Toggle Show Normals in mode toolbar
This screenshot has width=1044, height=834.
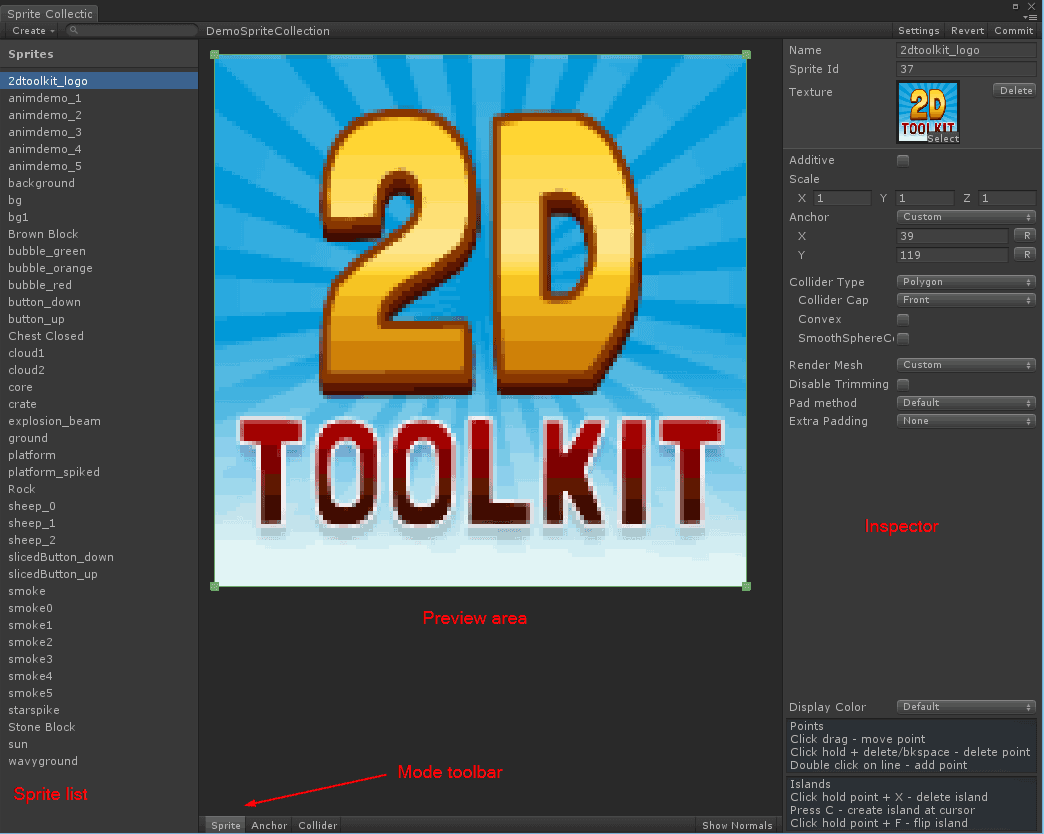(737, 825)
